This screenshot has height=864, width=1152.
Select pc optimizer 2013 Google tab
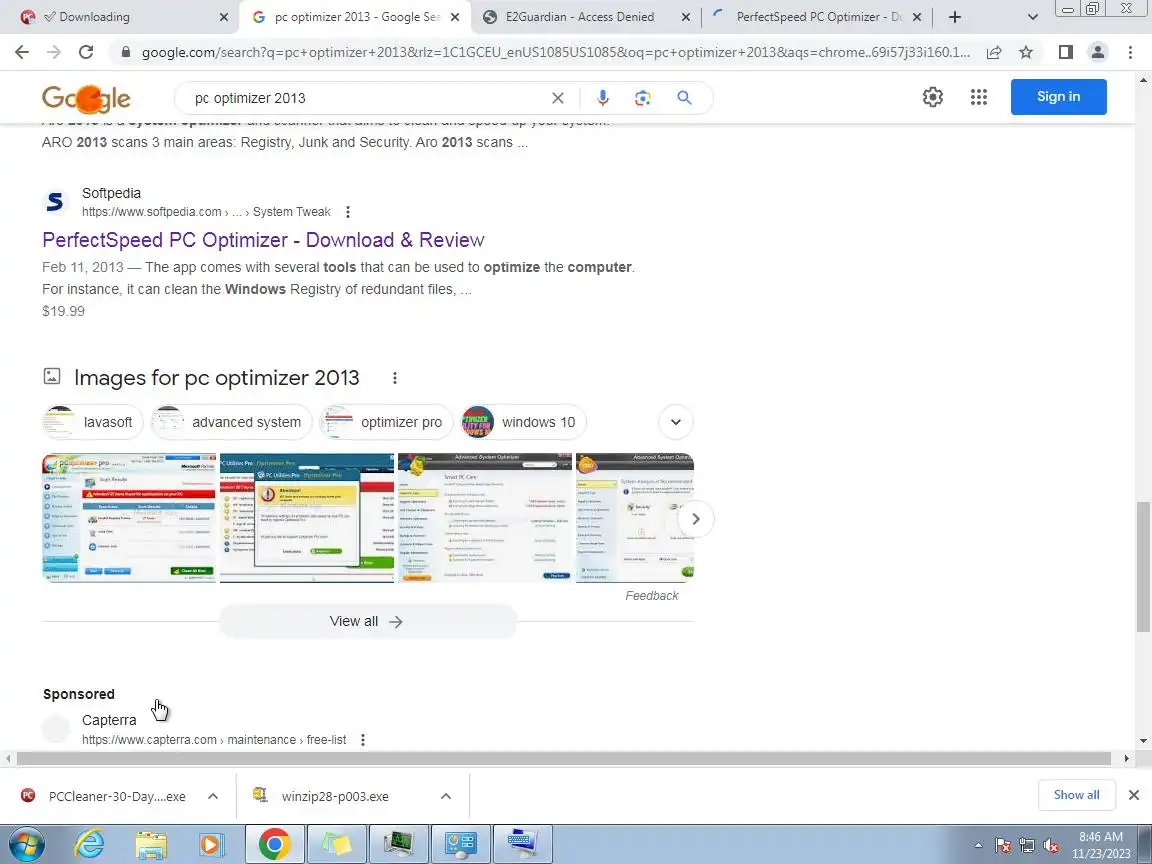coord(356,17)
